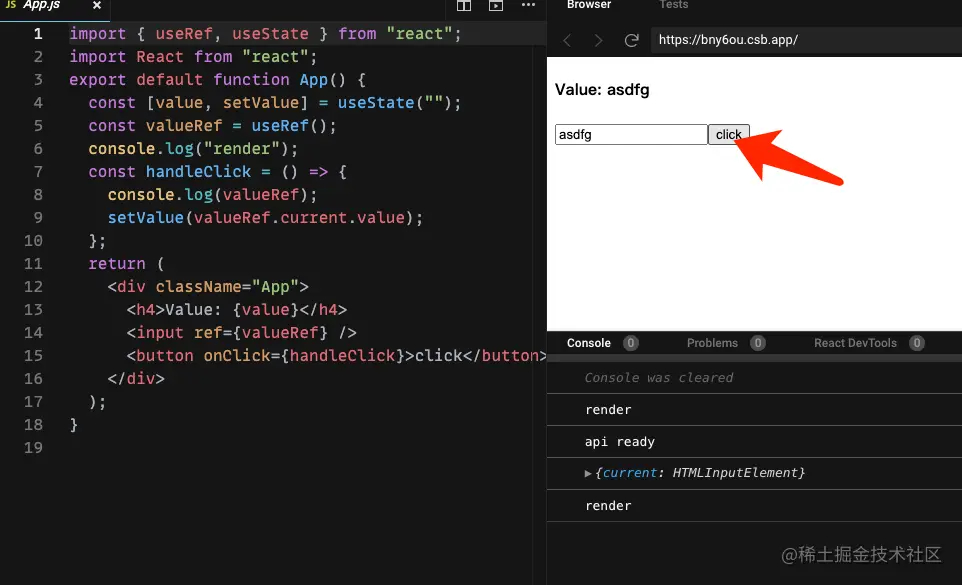Open the preview pane icon
Image resolution: width=962 pixels, height=585 pixels.
[x=496, y=6]
